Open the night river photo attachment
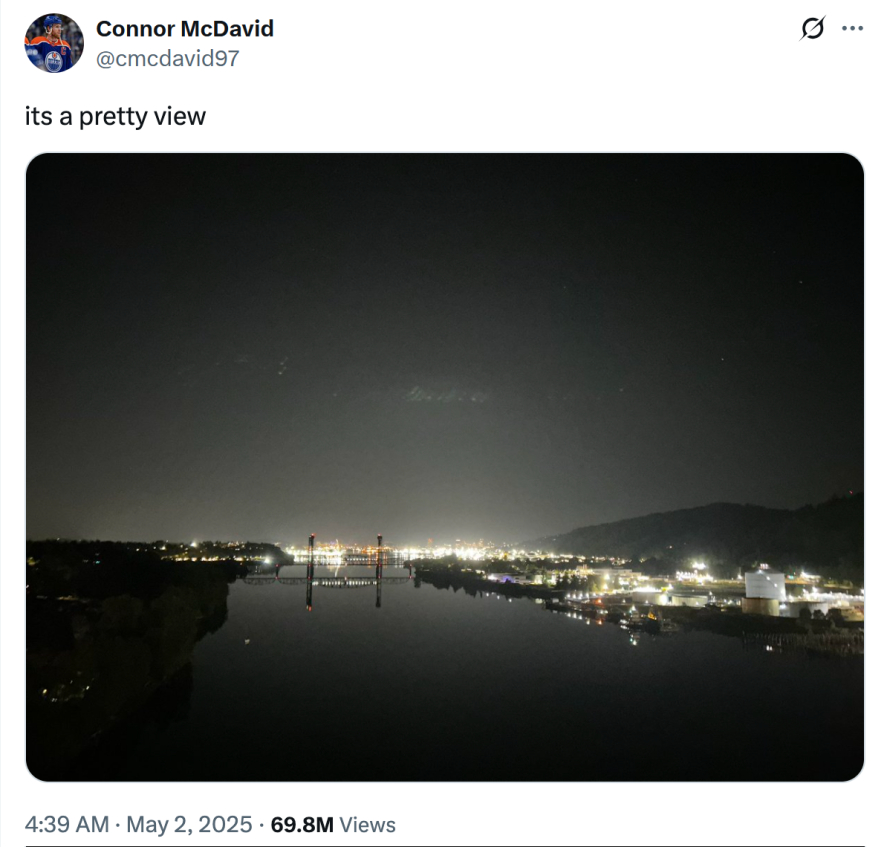The image size is (887, 847). click(x=445, y=467)
